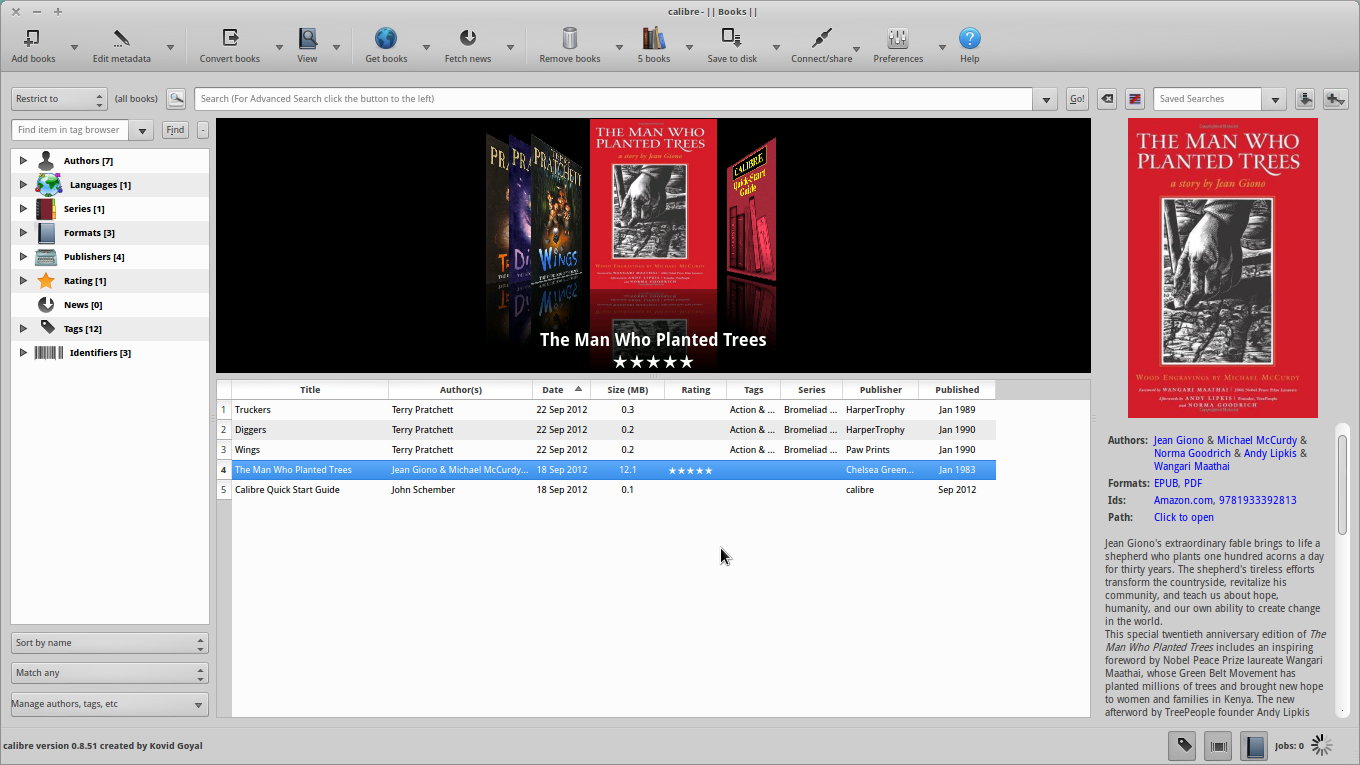Click the Save to disk icon
The height and width of the screenshot is (765, 1360).
732,39
